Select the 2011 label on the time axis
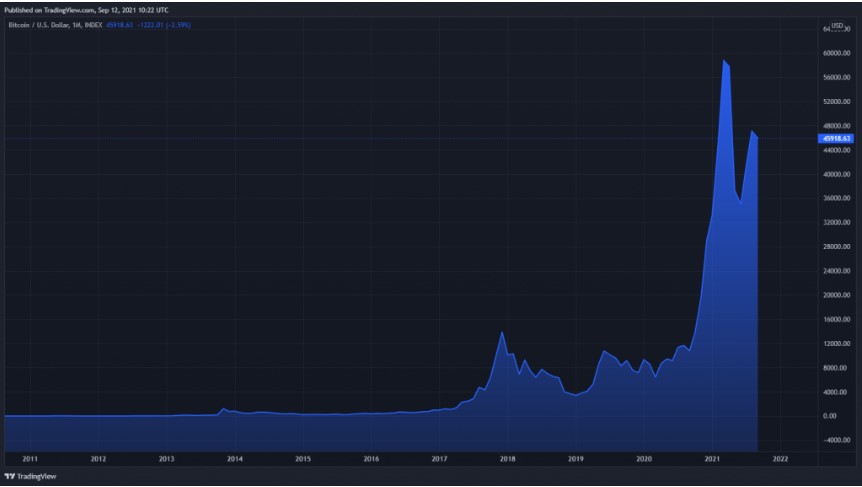The width and height of the screenshot is (862, 487). click(x=30, y=458)
